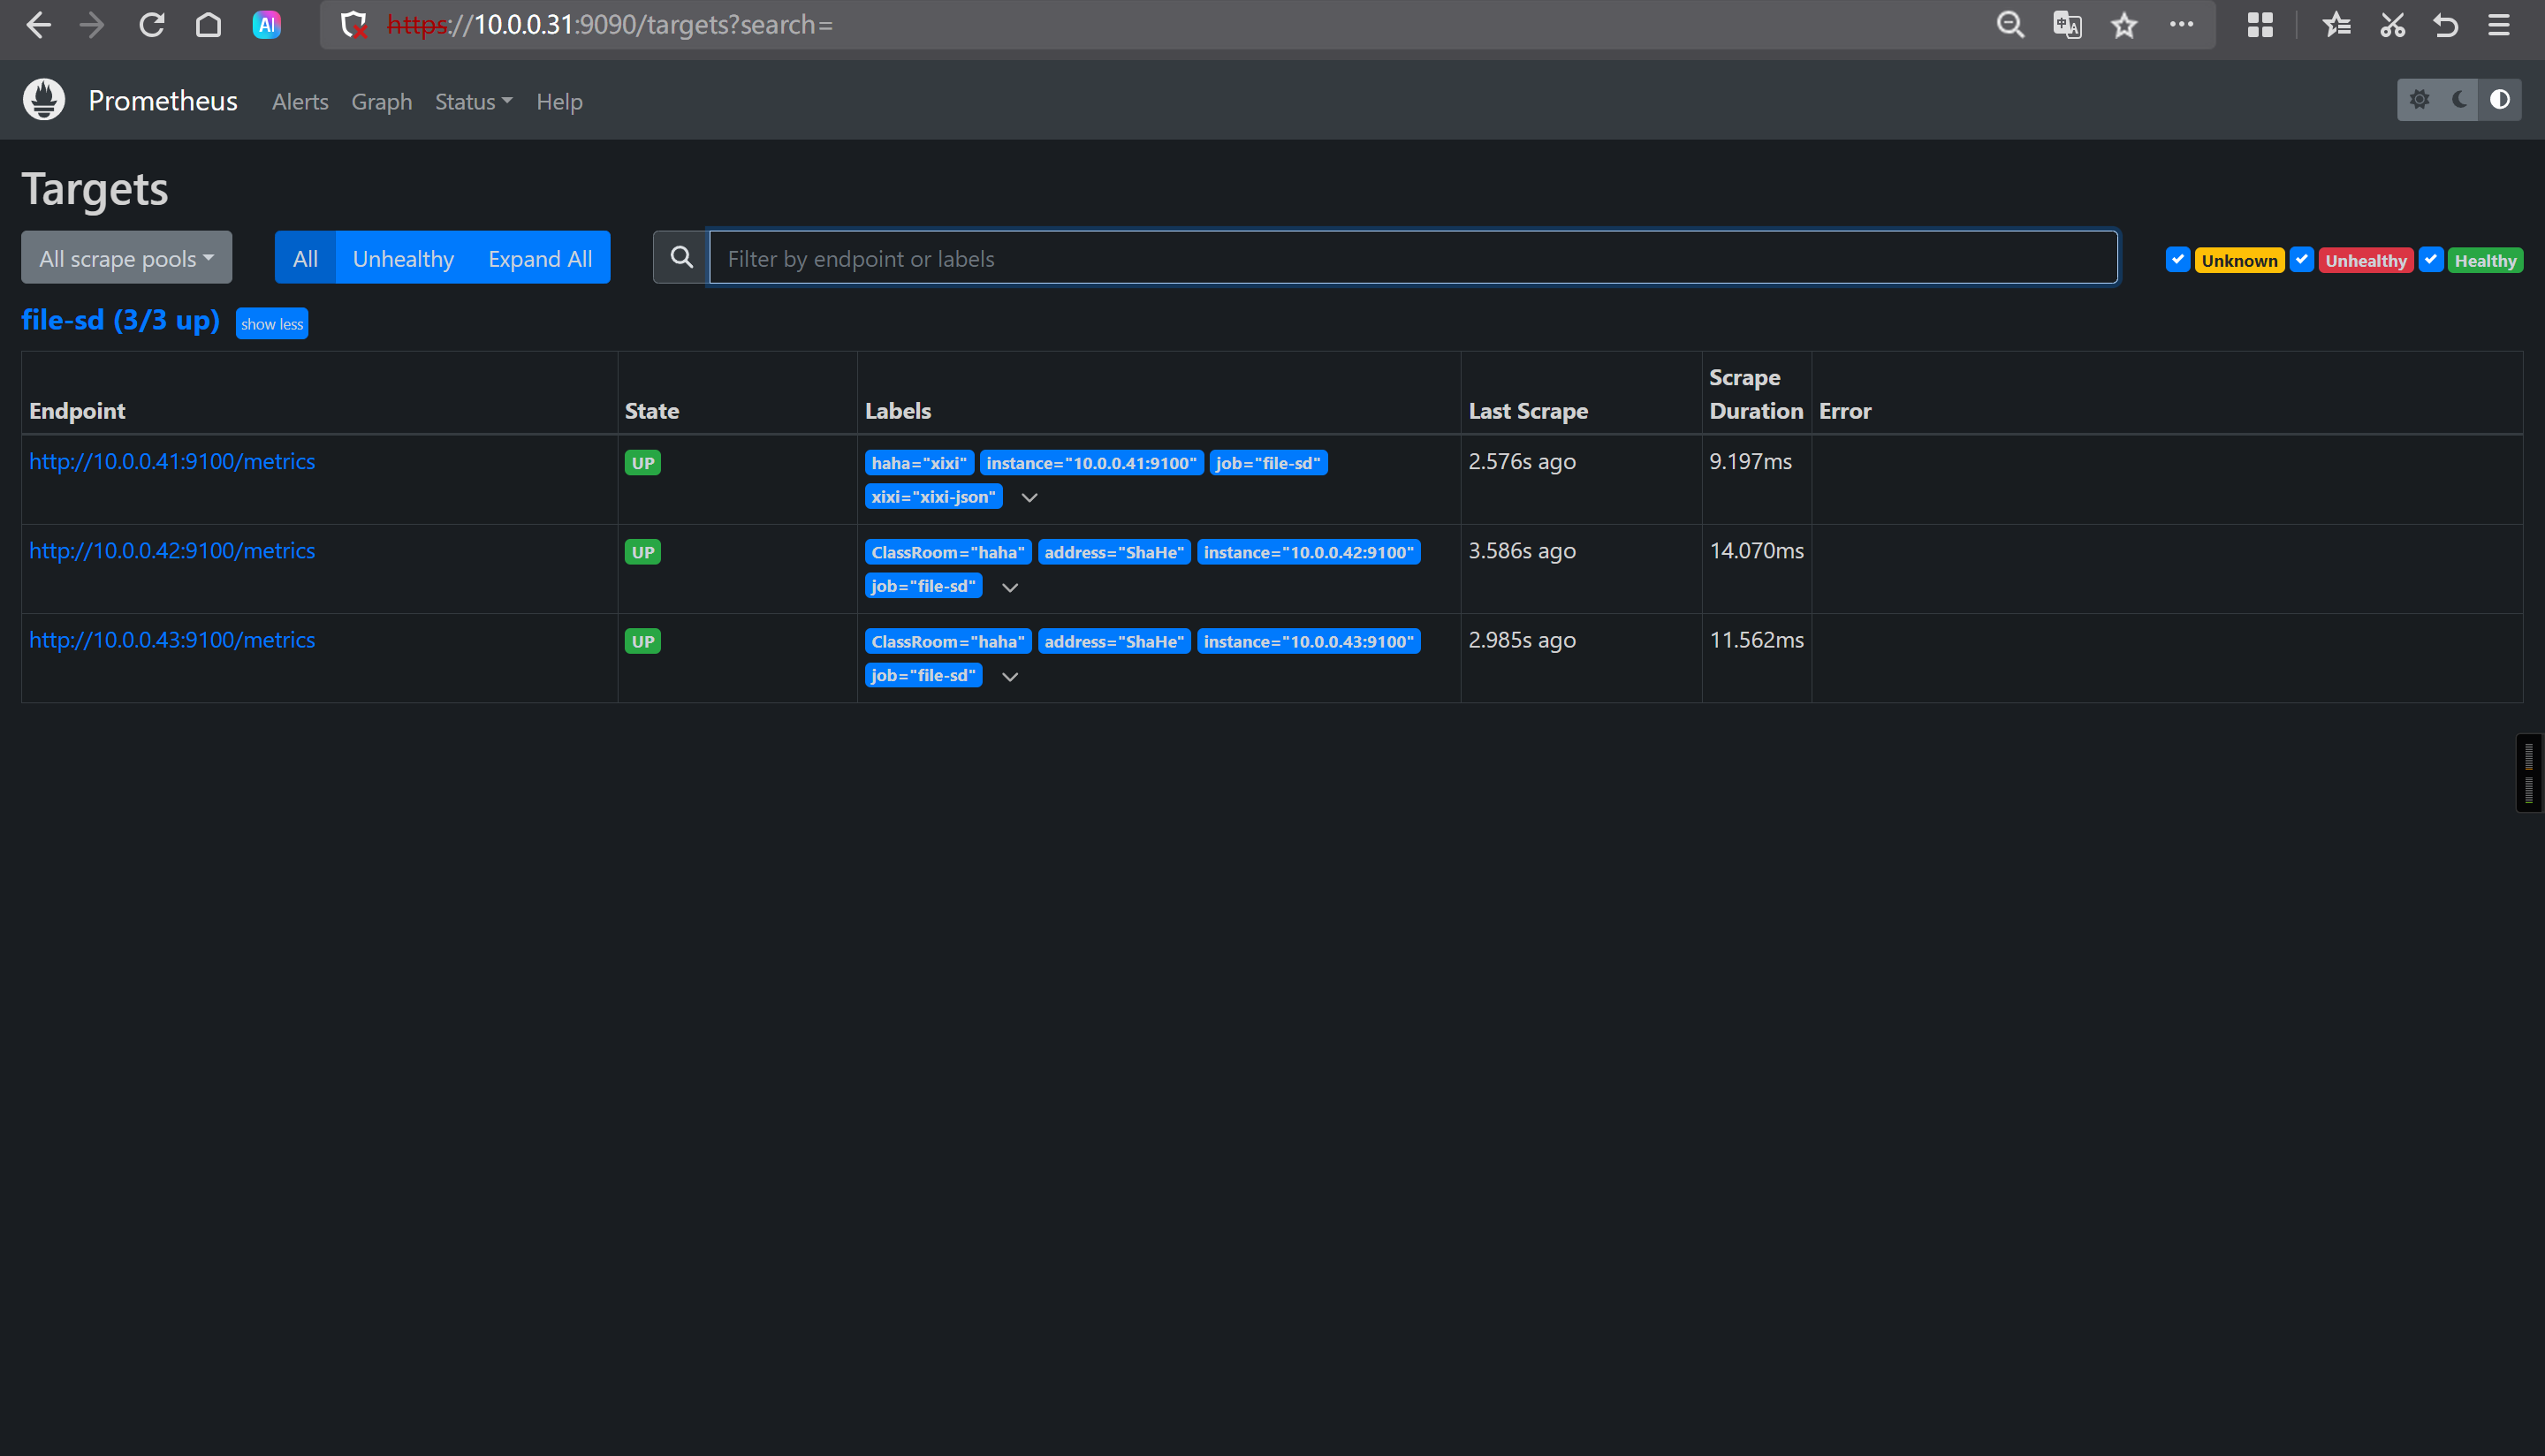This screenshot has width=2545, height=1456.
Task: Open the AI assistant icon
Action: coord(266,25)
